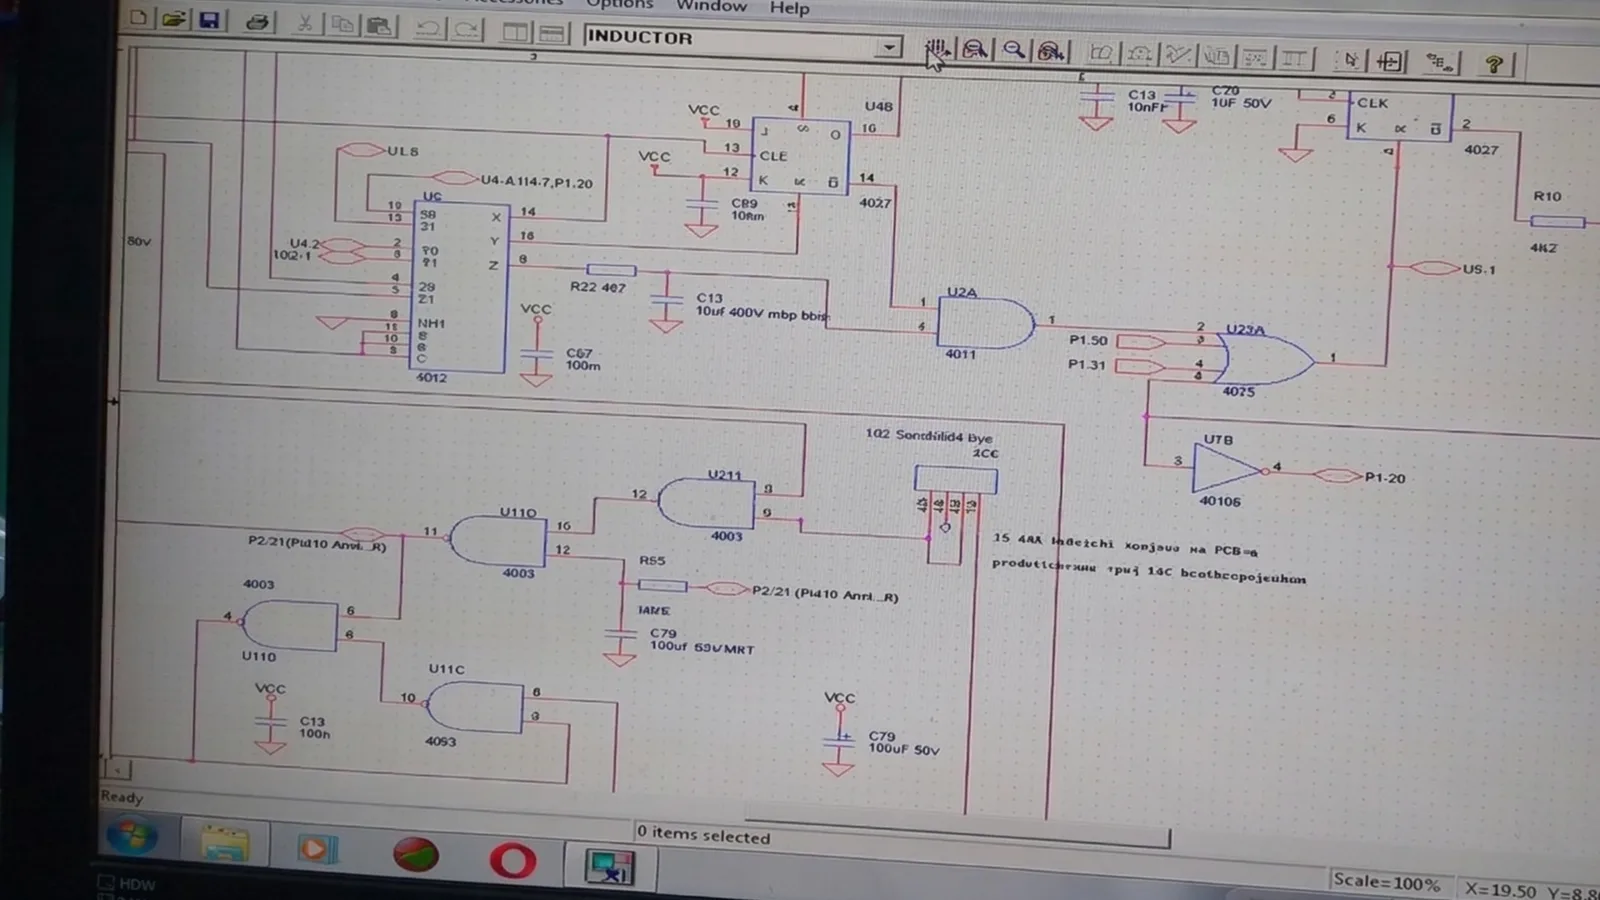The image size is (1600, 900).
Task: Click the Cut scissors icon
Action: pos(305,23)
